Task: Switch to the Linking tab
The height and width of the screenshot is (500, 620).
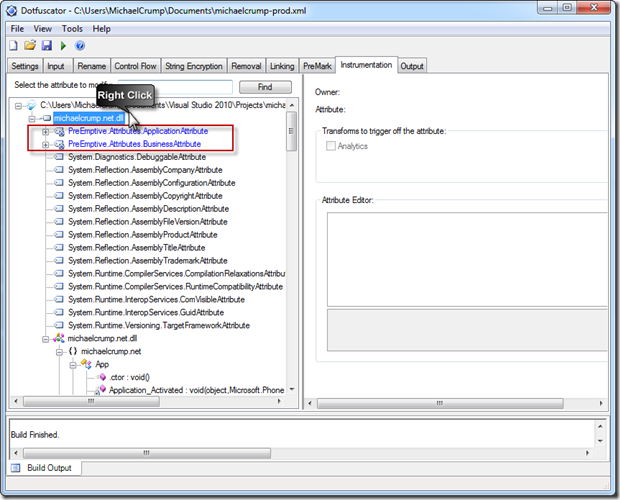Action: pos(282,66)
